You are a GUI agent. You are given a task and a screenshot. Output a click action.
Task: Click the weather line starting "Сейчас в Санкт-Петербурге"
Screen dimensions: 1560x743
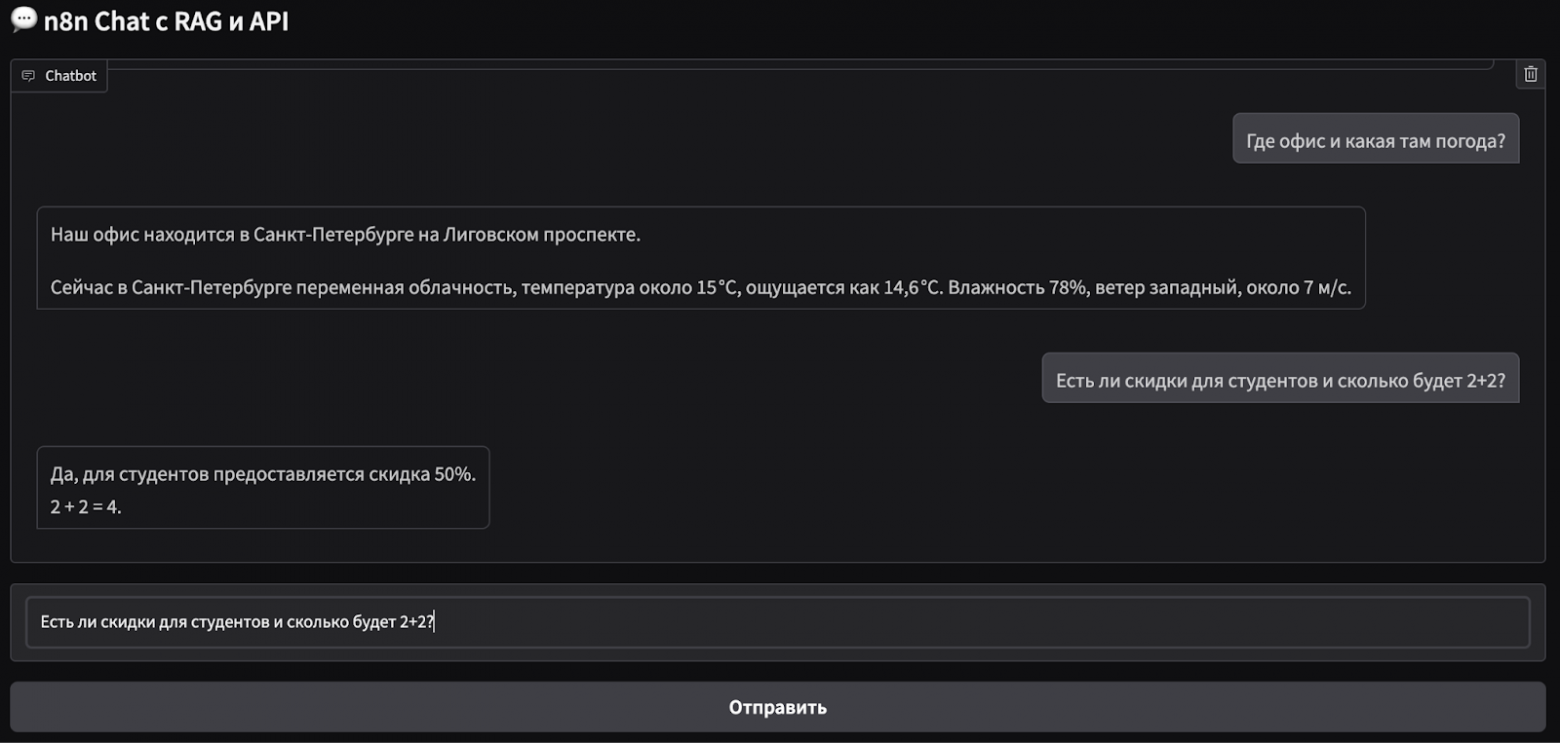click(700, 288)
